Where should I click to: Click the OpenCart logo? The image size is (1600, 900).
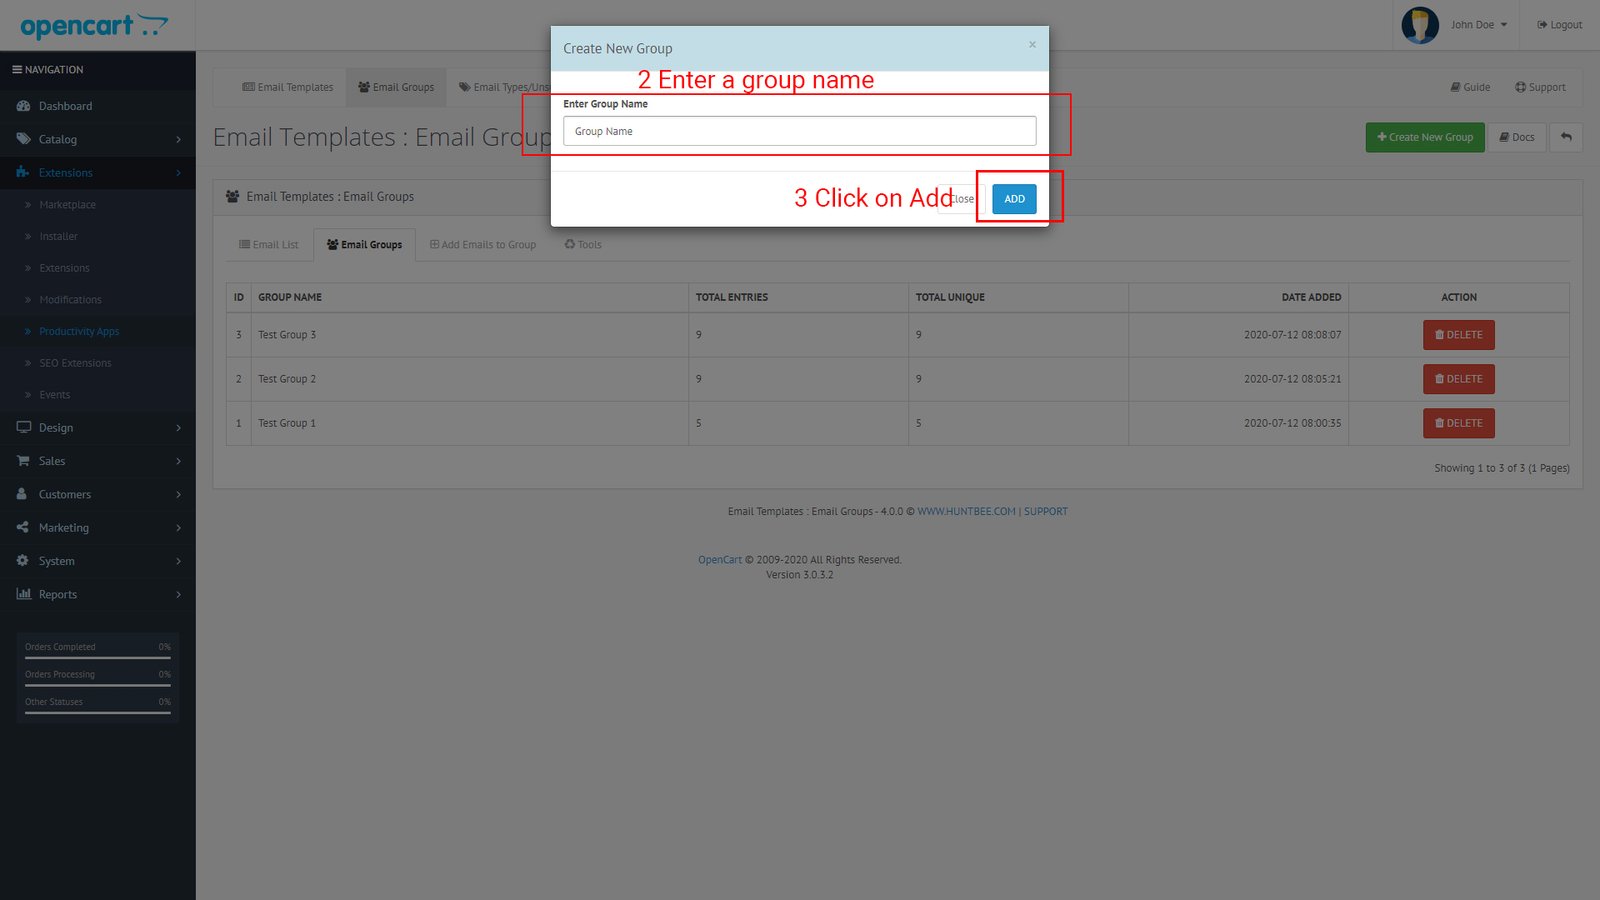[95, 26]
